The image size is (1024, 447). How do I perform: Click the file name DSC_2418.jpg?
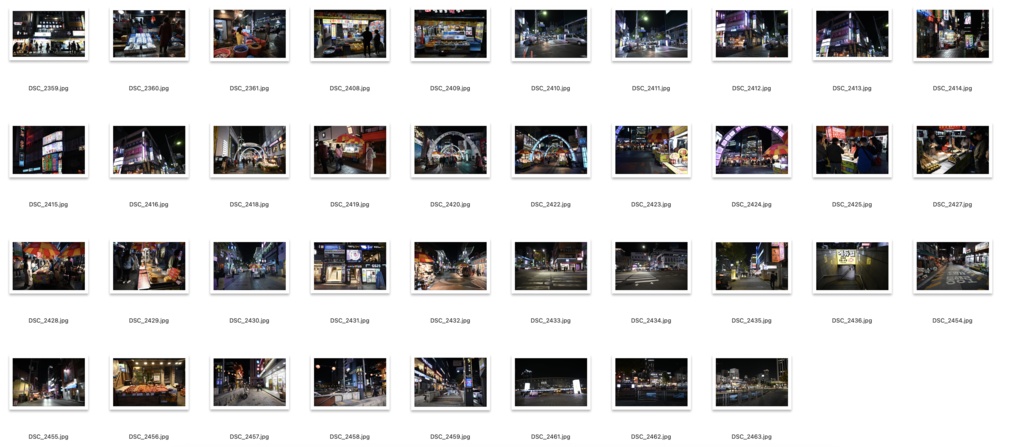tap(249, 205)
